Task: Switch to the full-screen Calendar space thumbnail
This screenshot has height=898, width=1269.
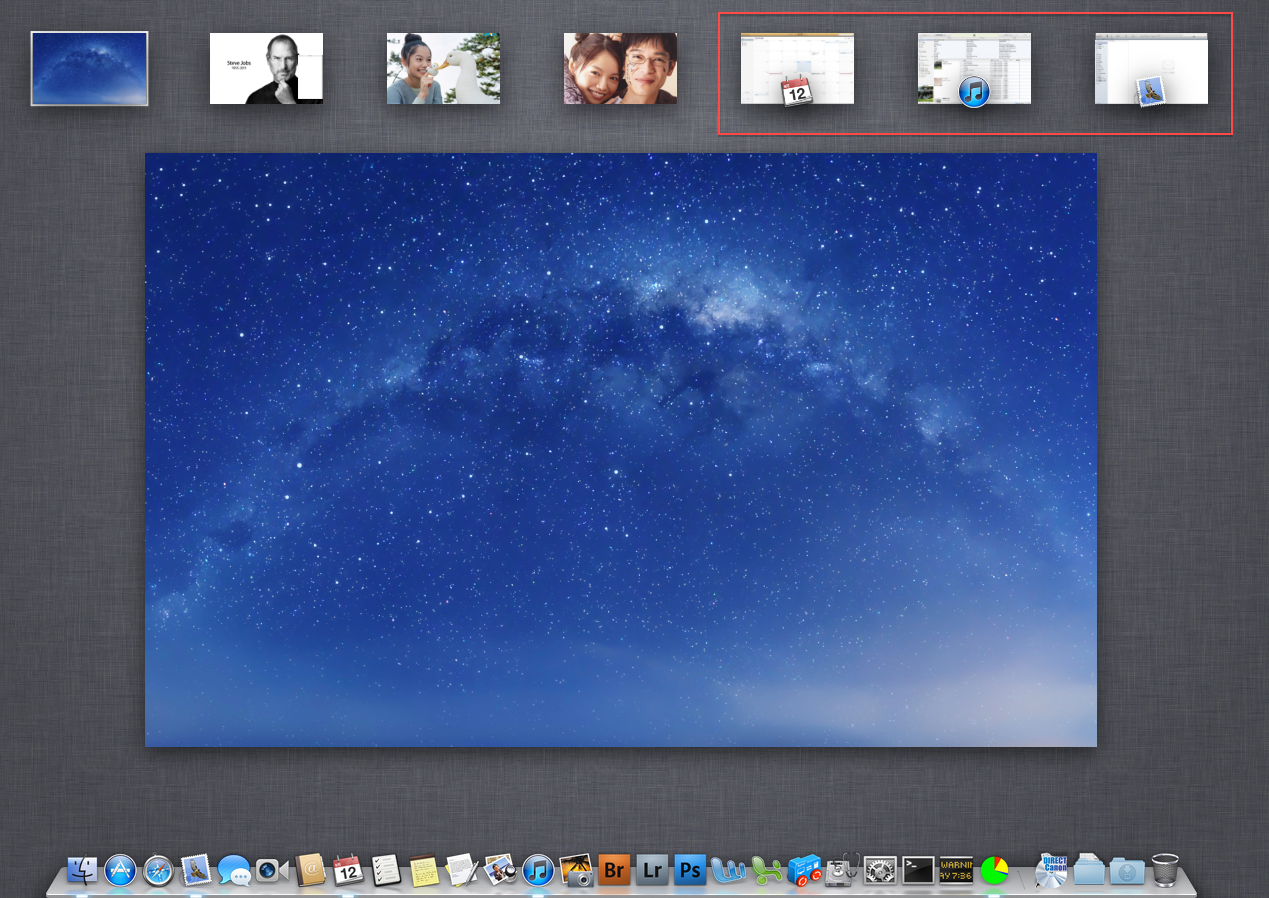Action: click(x=797, y=68)
